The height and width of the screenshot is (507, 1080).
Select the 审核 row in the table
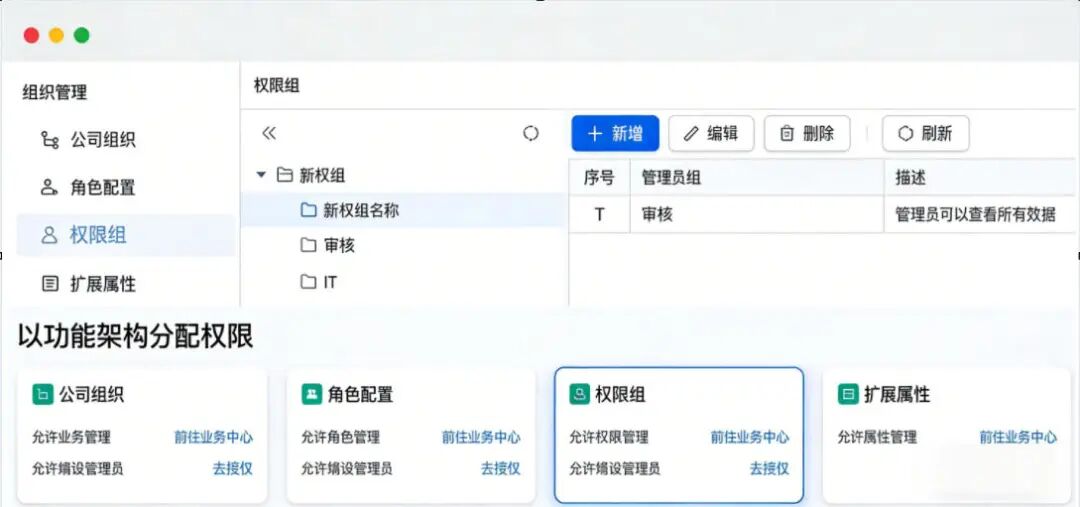(x=822, y=214)
